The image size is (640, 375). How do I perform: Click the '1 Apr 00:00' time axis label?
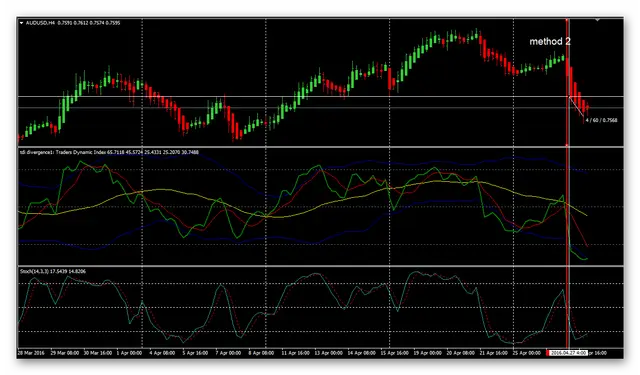tap(129, 353)
